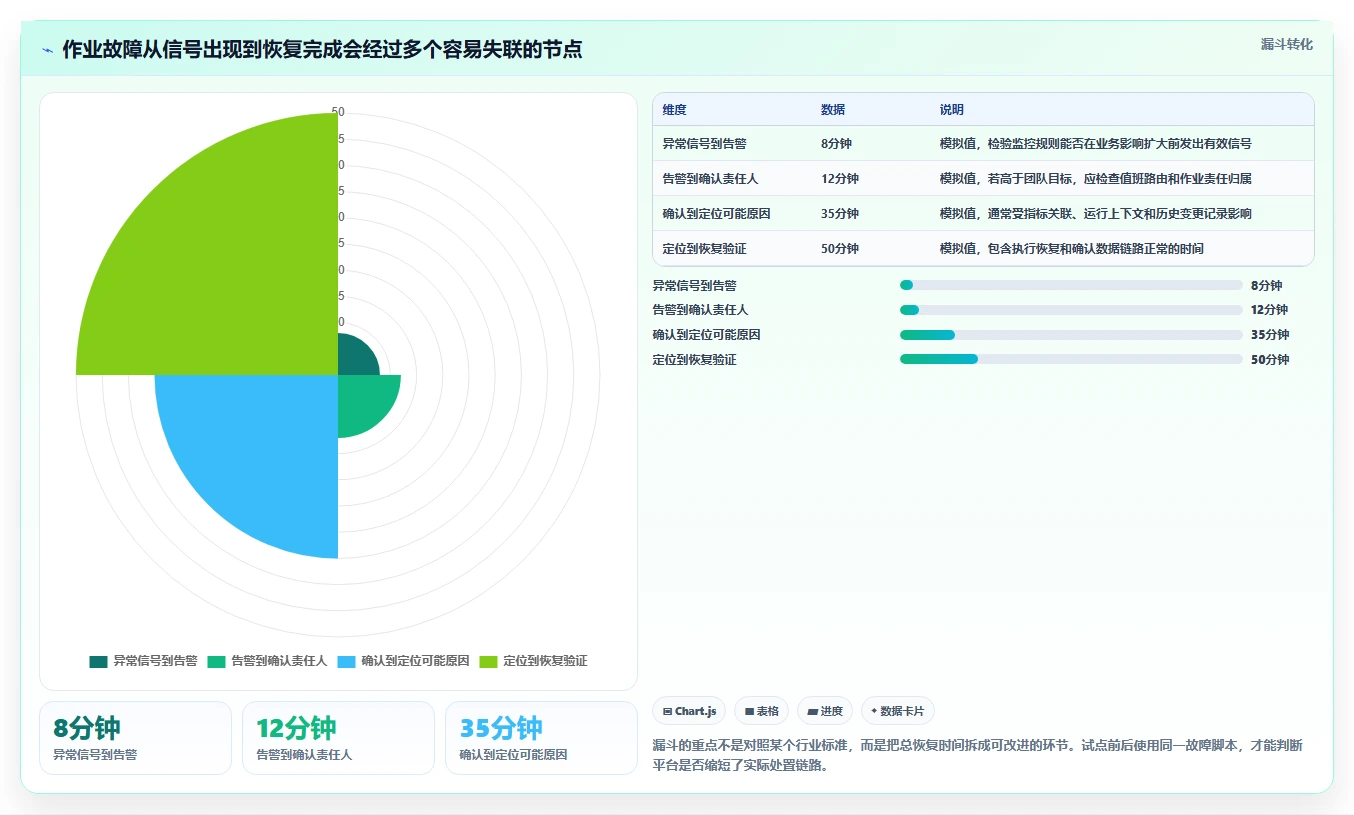The width and height of the screenshot is (1354, 815).
Task: Click the page title about 作业故障
Action: (322, 49)
